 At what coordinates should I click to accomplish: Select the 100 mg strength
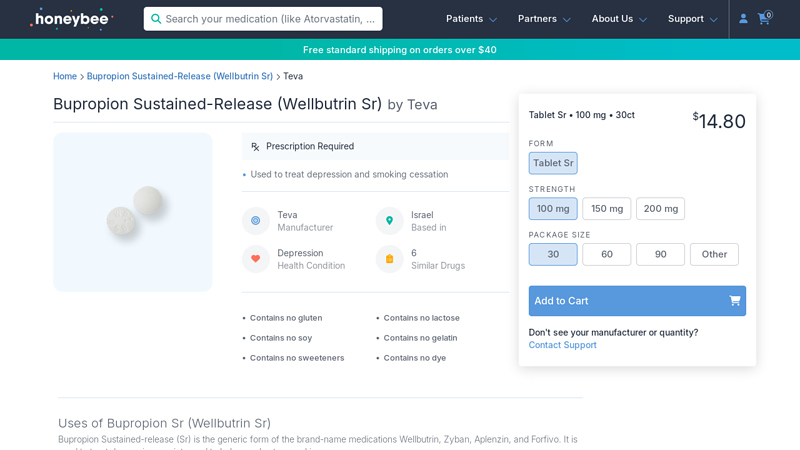point(553,209)
